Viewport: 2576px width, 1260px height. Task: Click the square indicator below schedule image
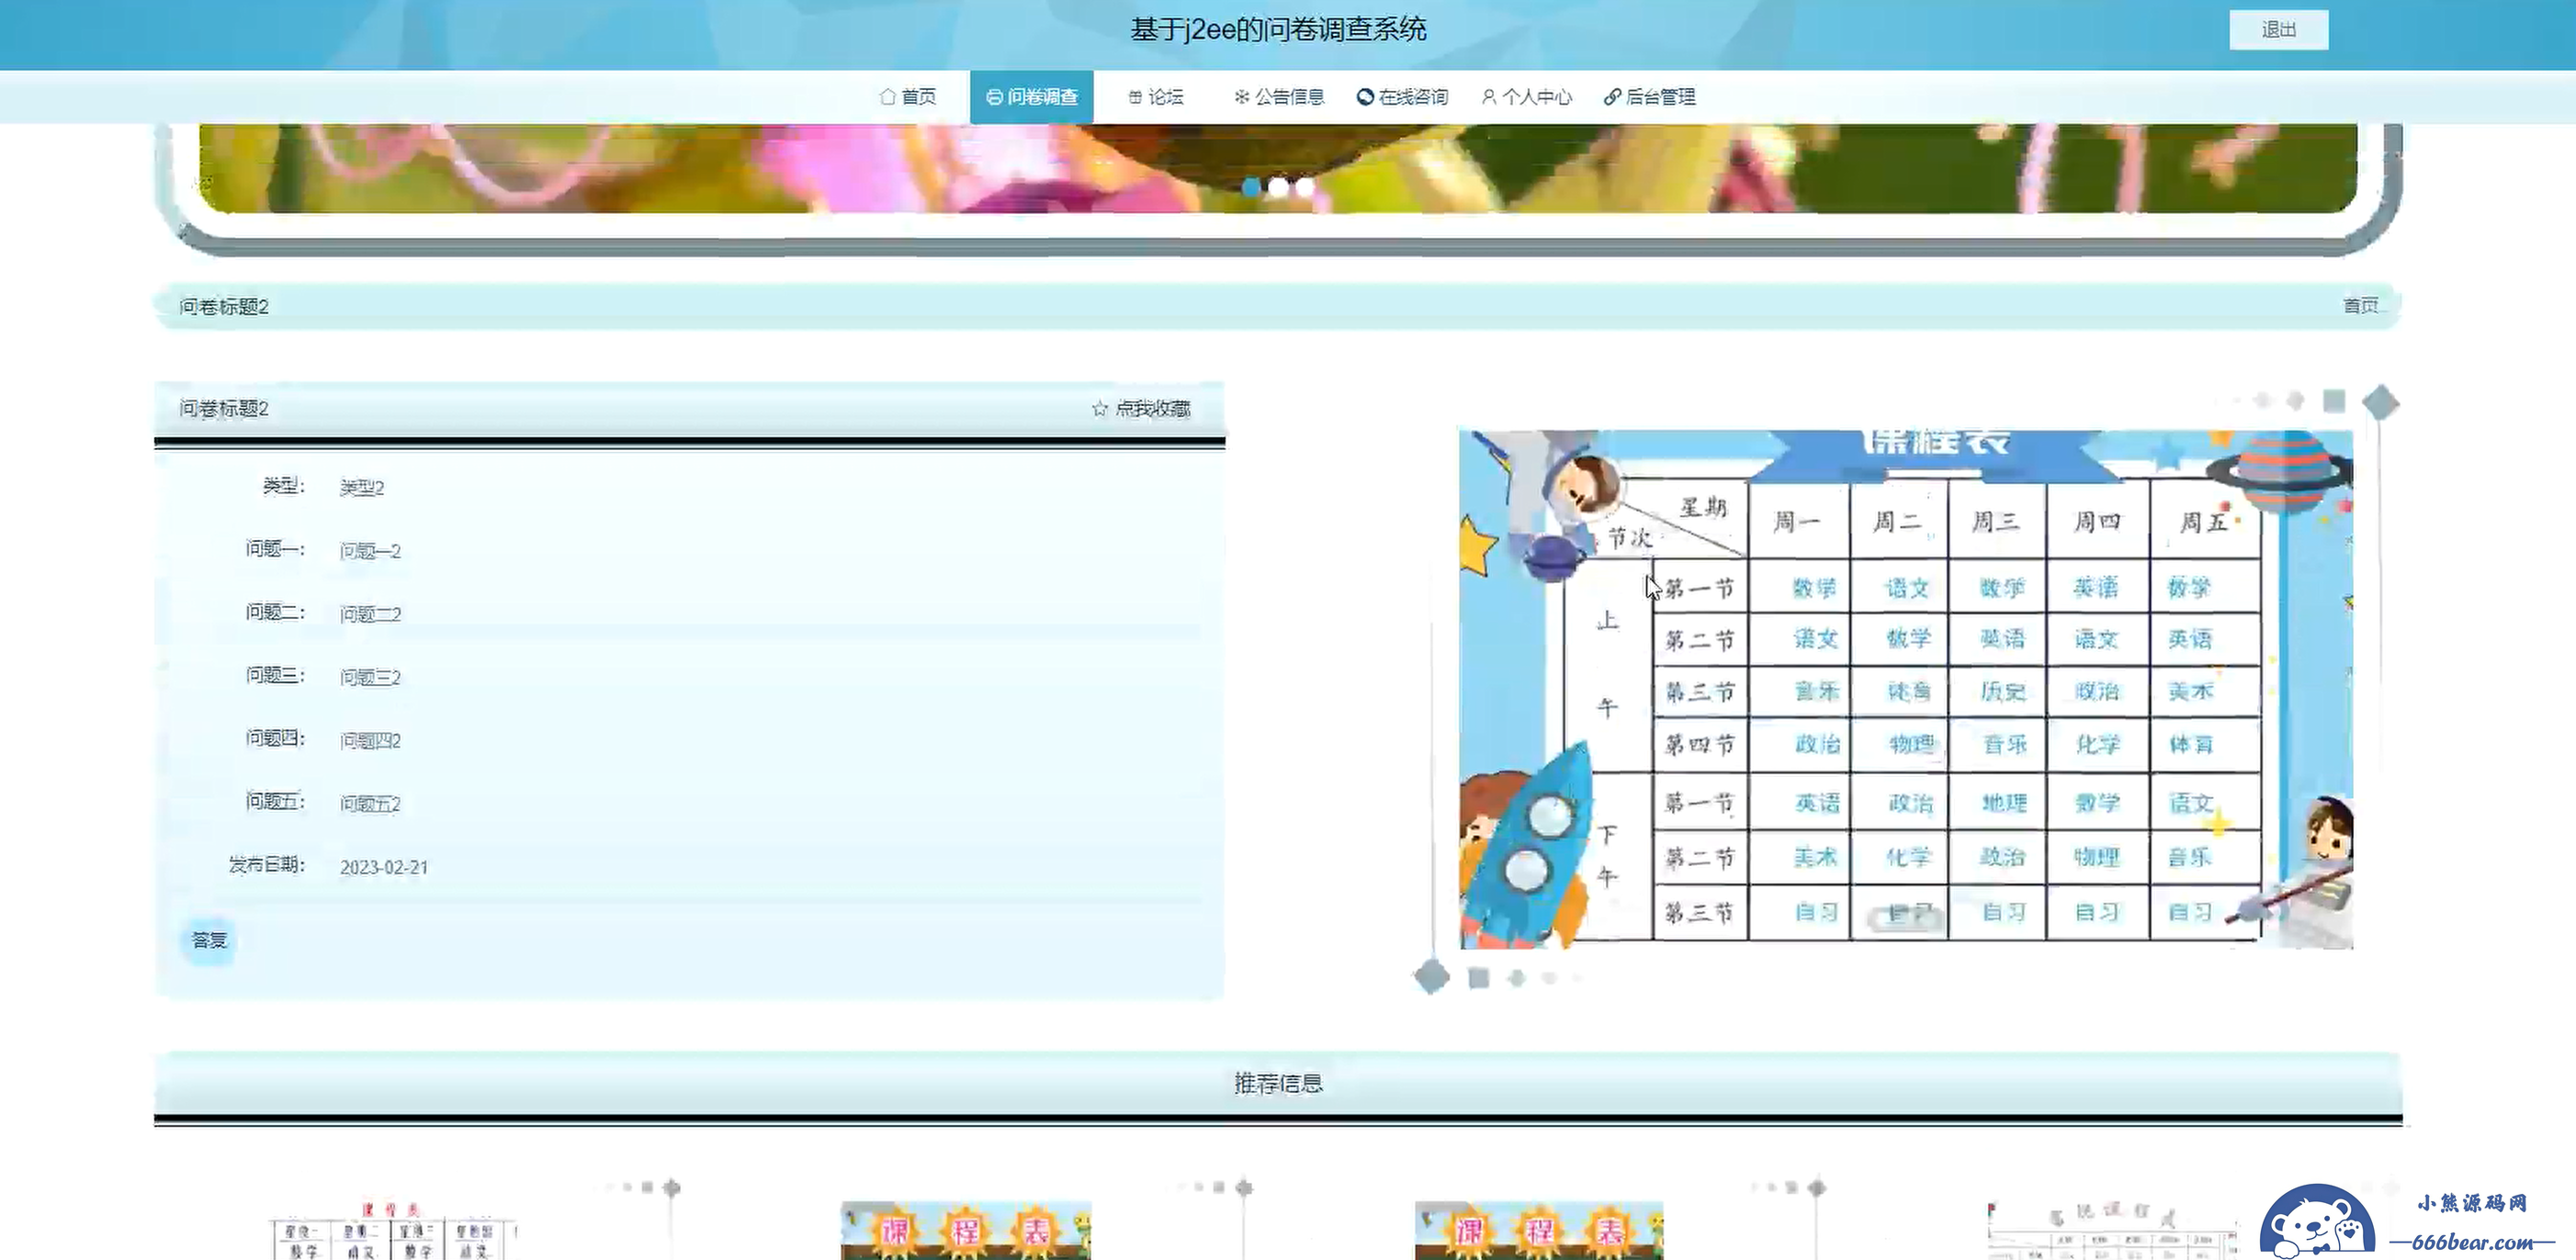pos(1478,978)
